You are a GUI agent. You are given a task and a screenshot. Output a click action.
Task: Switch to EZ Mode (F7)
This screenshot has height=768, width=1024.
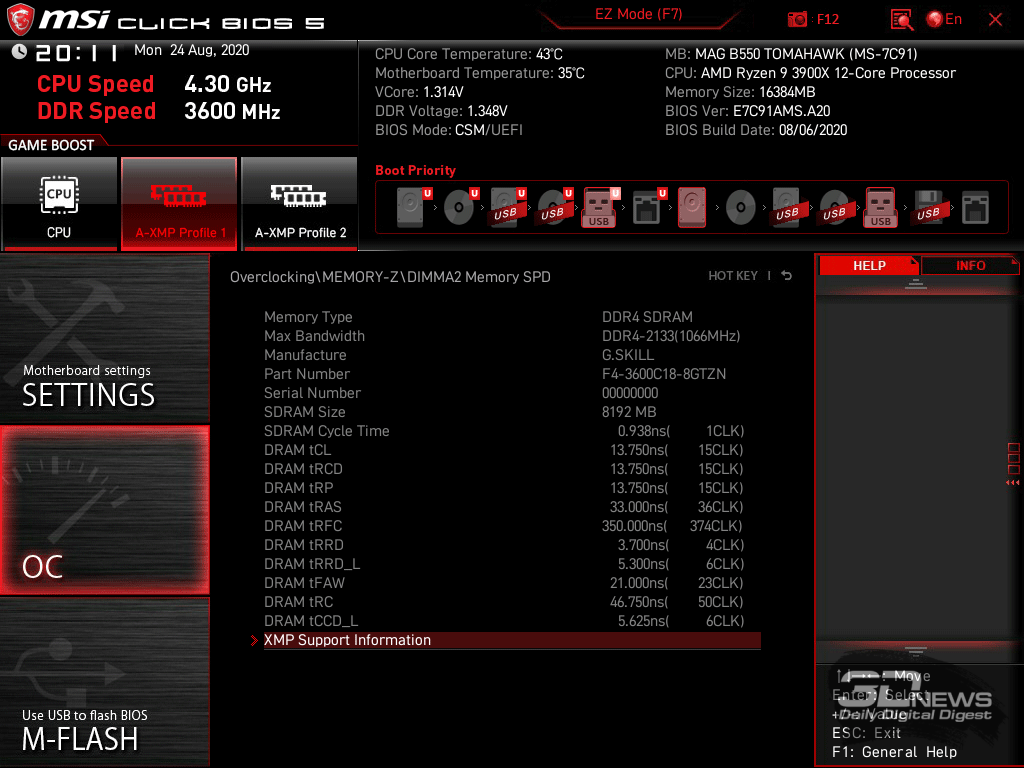[638, 14]
